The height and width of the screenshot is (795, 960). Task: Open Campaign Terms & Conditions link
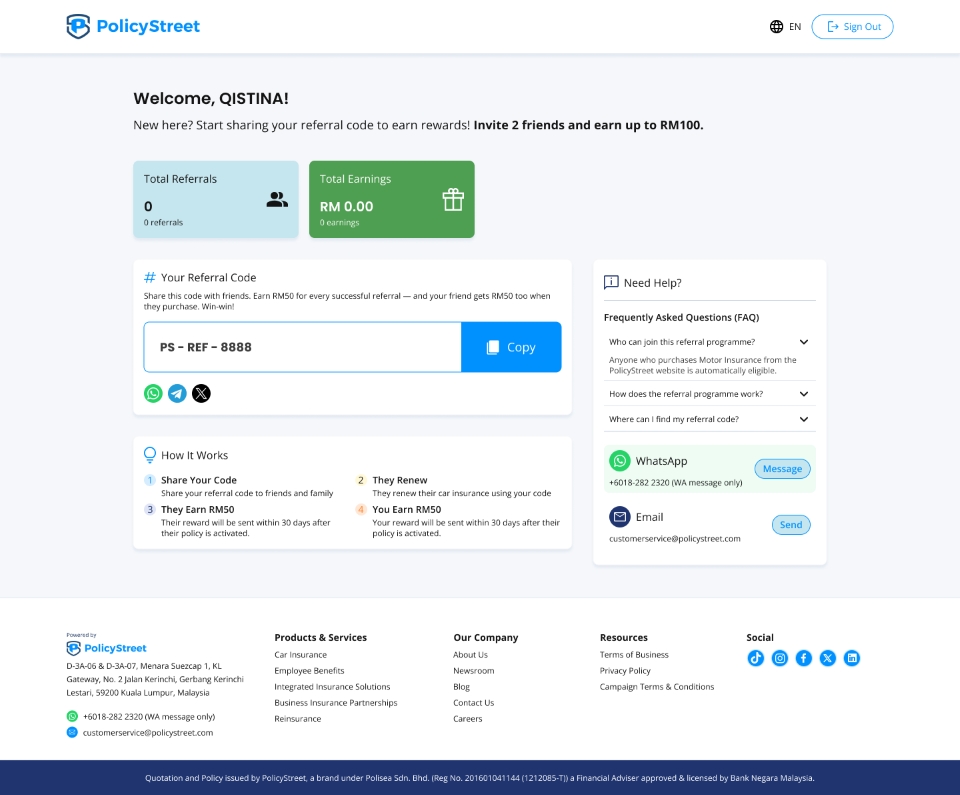tap(657, 687)
